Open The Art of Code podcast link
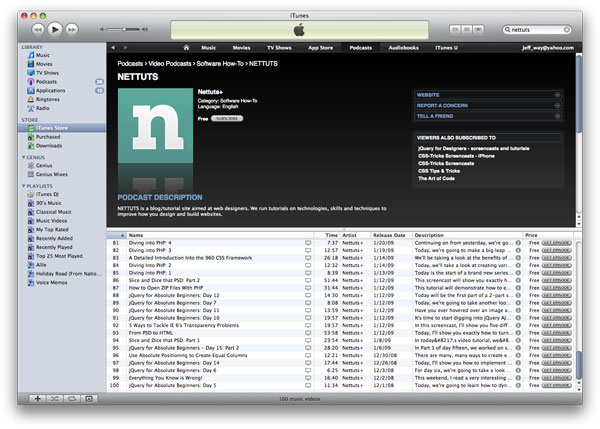The height and width of the screenshot is (429, 600). [436, 178]
